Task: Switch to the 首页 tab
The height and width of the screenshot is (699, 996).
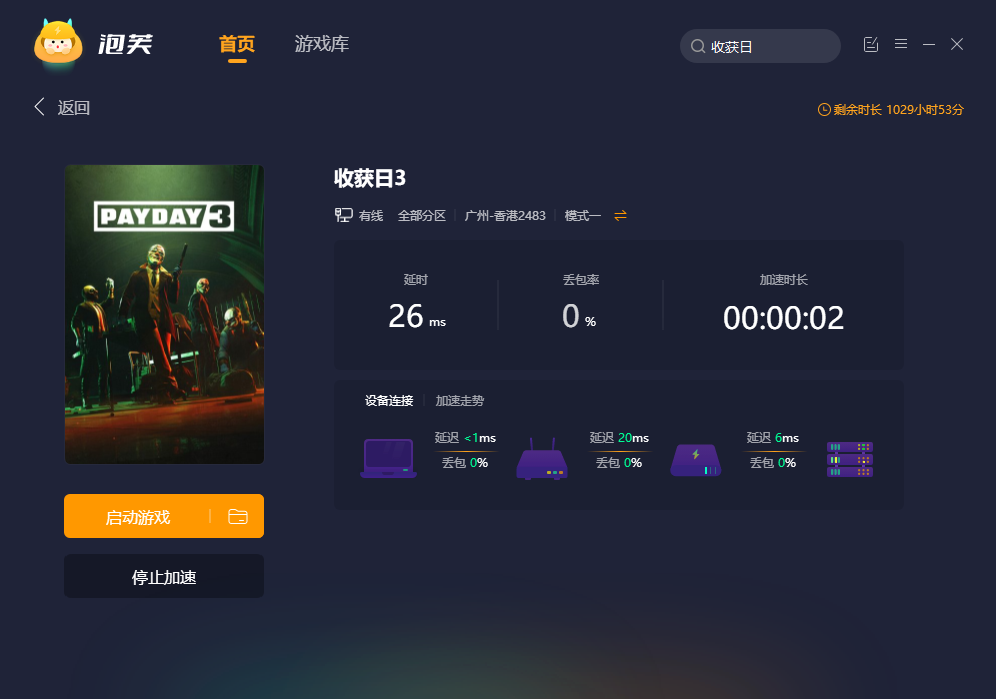Action: point(237,44)
